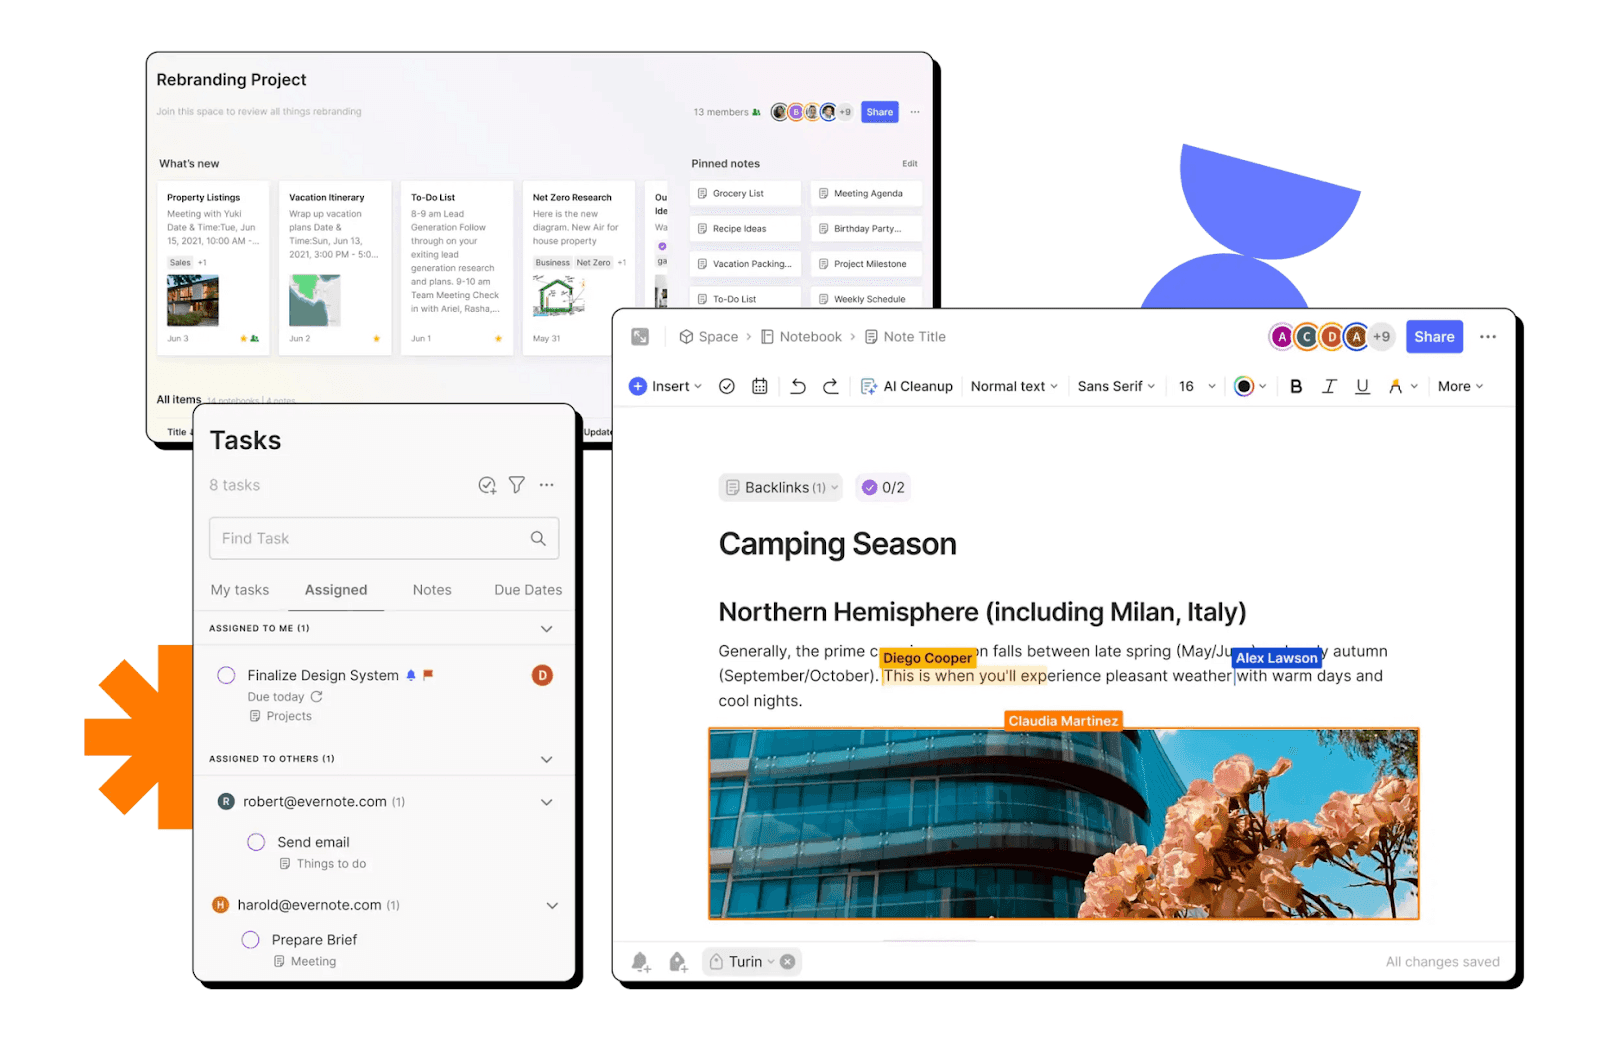This screenshot has height=1045, width=1600.
Task: Click the Undo icon in the editor toolbar
Action: [x=797, y=386]
